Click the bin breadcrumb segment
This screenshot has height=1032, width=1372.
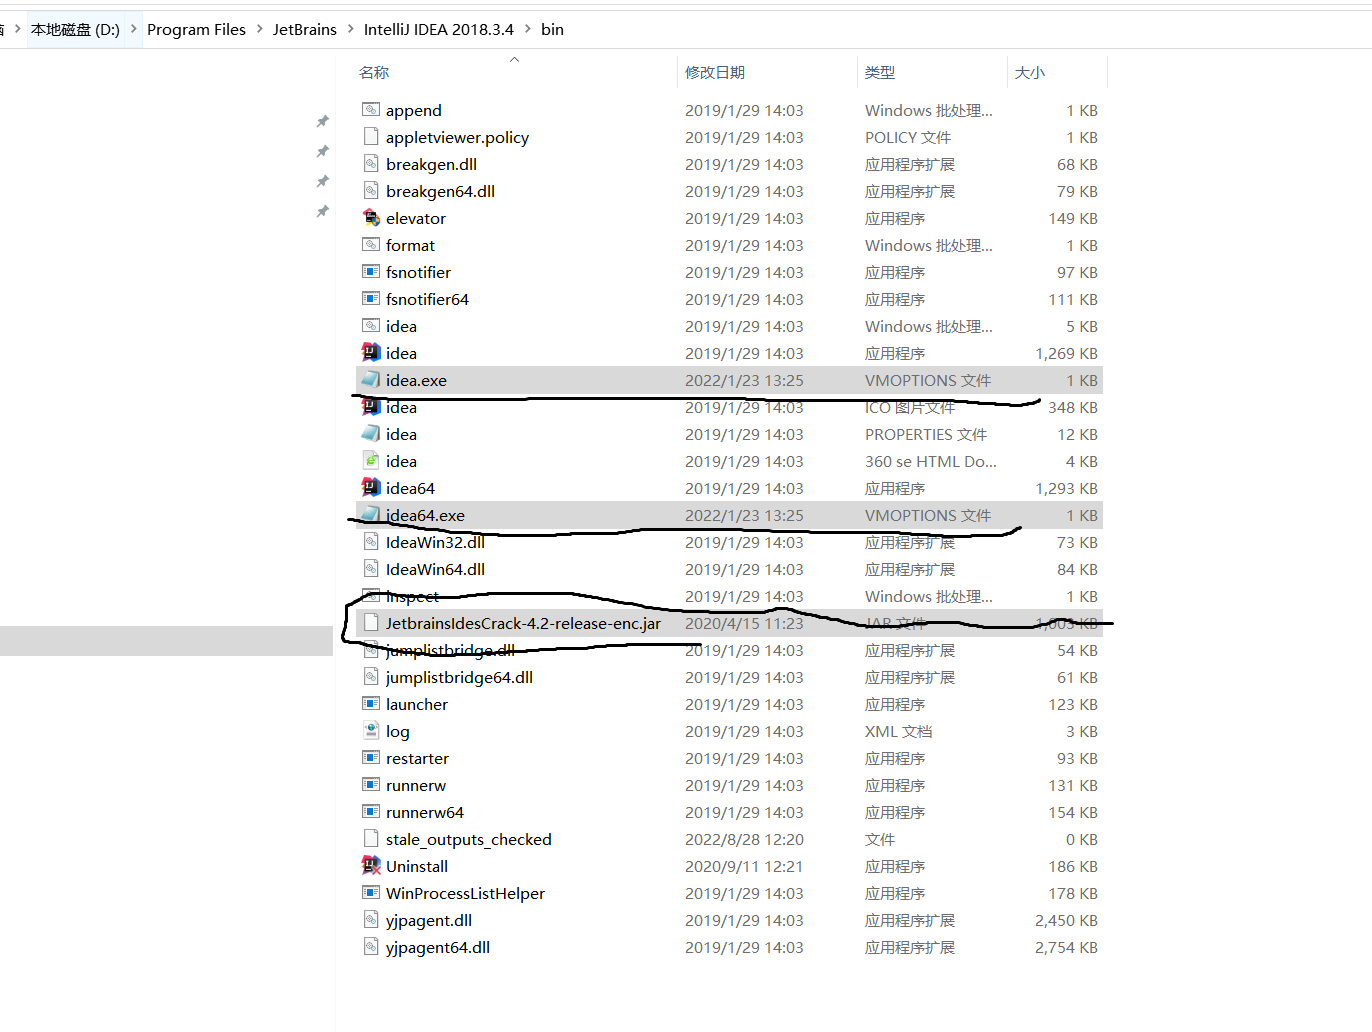[552, 30]
